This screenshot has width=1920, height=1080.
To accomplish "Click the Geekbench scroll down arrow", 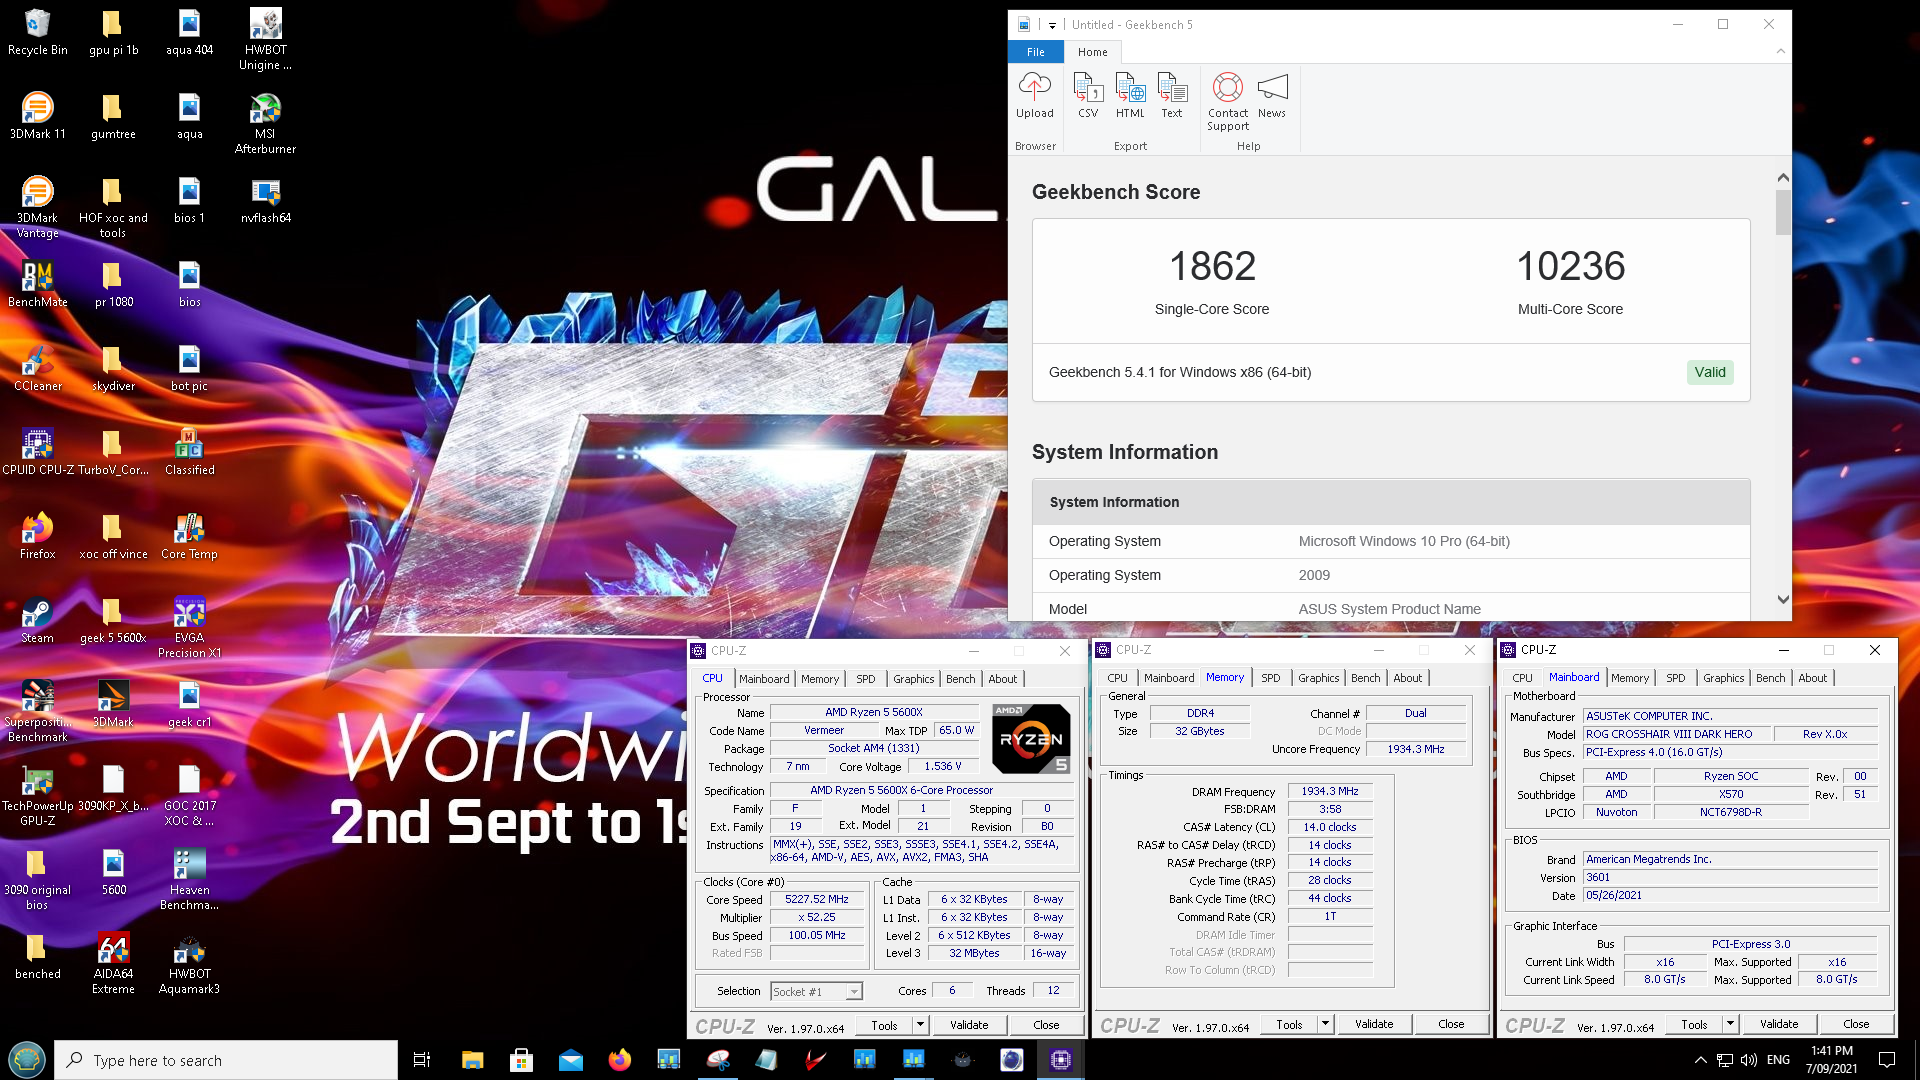I will (1783, 600).
